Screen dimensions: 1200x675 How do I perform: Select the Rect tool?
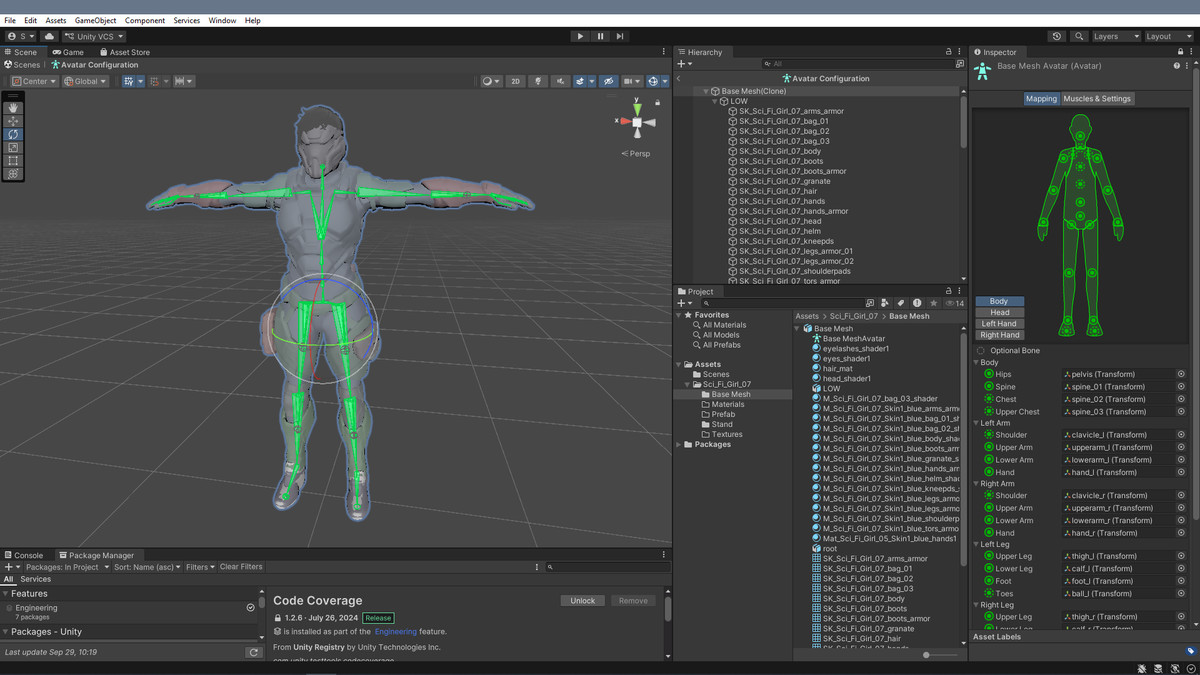coord(13,160)
